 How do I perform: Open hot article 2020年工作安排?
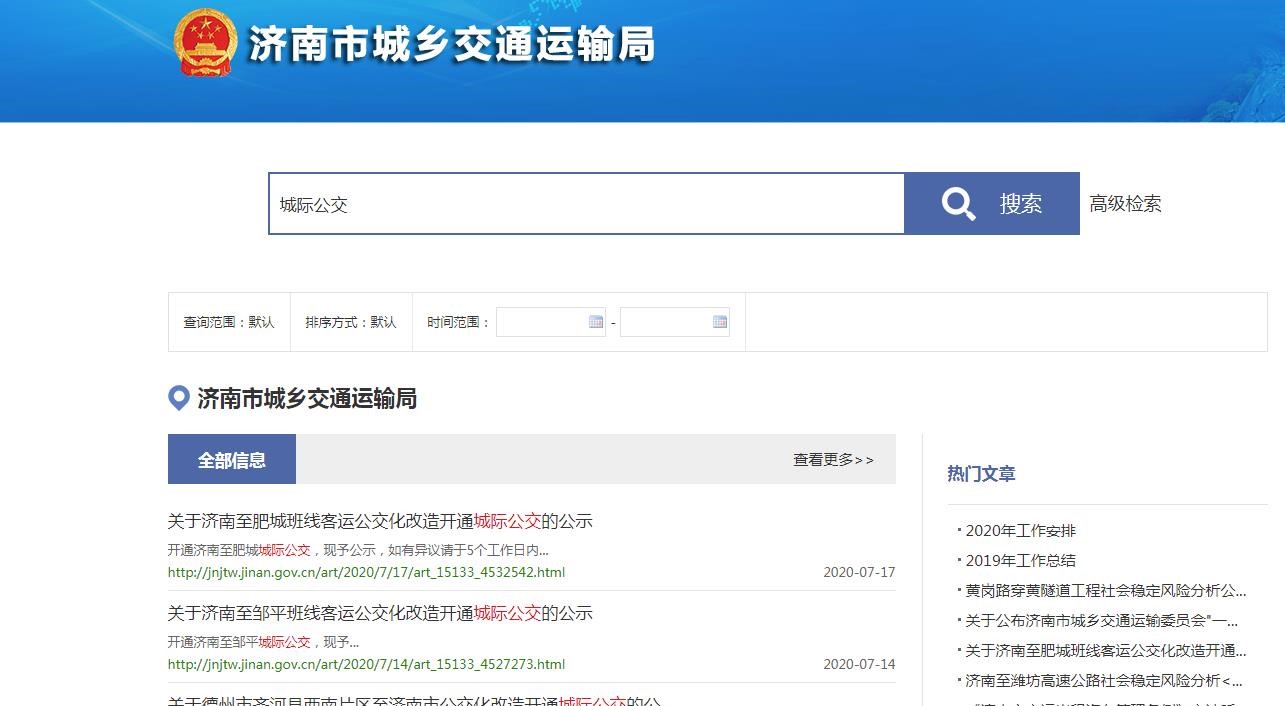pyautogui.click(x=1020, y=531)
